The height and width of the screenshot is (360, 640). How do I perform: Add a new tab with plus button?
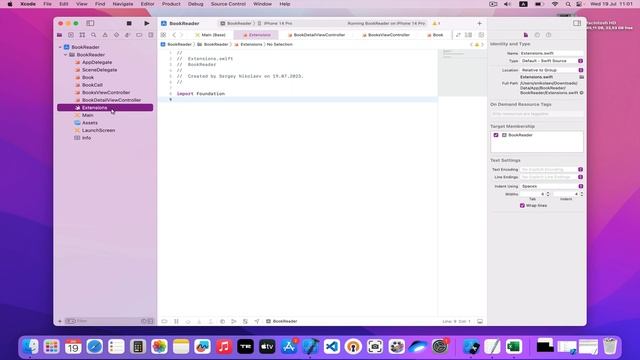coord(480,23)
